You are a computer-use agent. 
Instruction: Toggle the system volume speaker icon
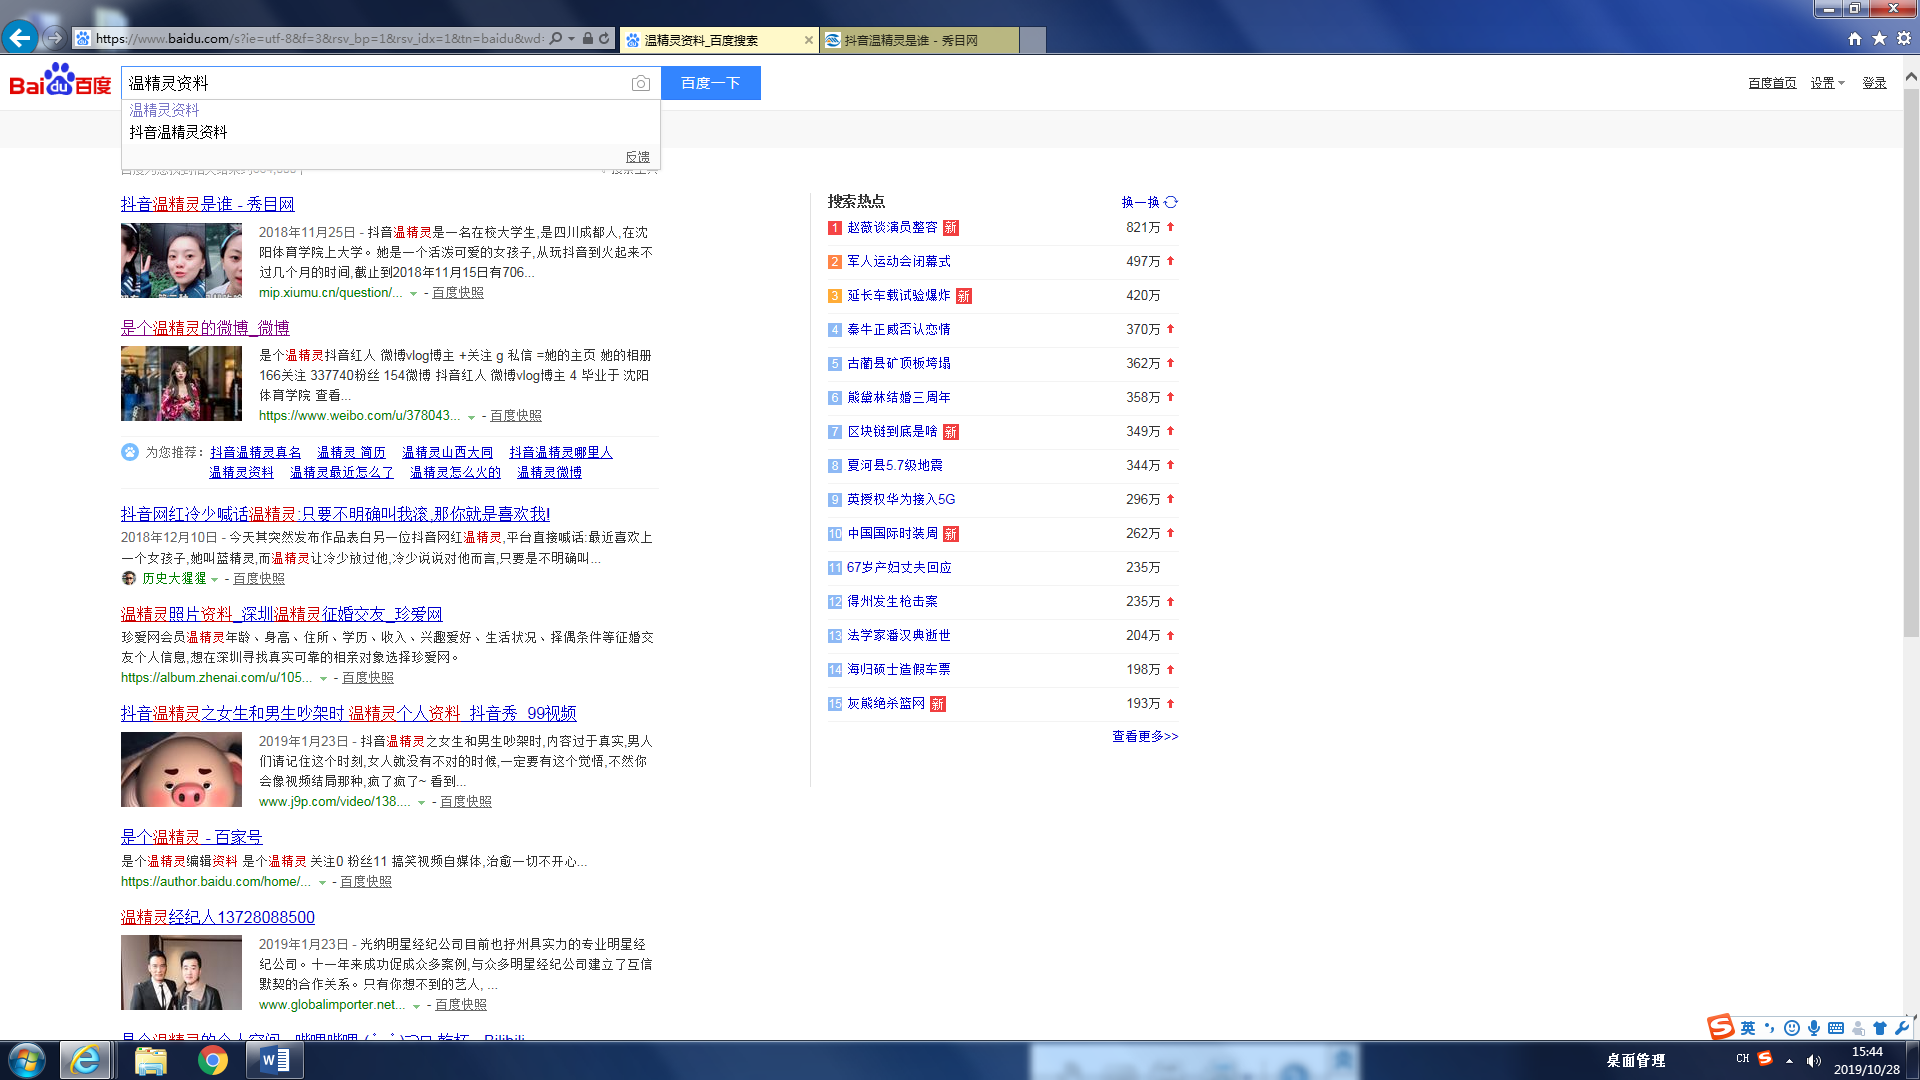point(1814,1060)
